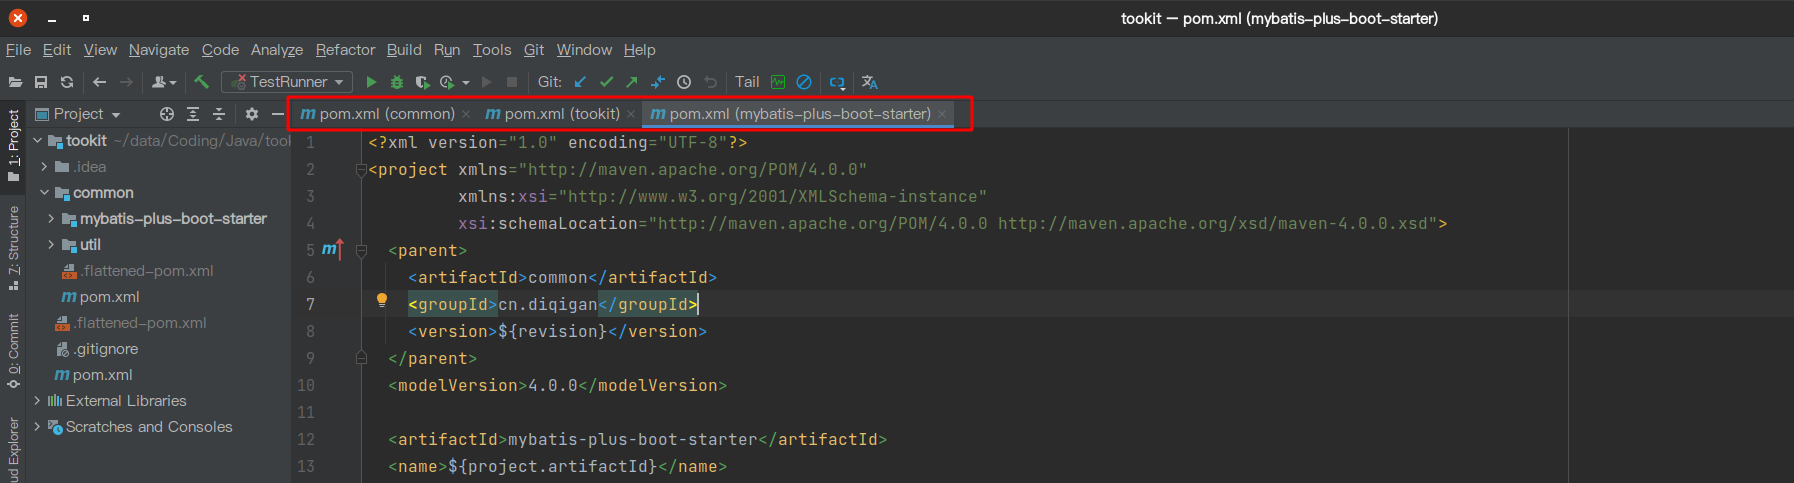Hide the Project panel with minus icon

pos(278,114)
